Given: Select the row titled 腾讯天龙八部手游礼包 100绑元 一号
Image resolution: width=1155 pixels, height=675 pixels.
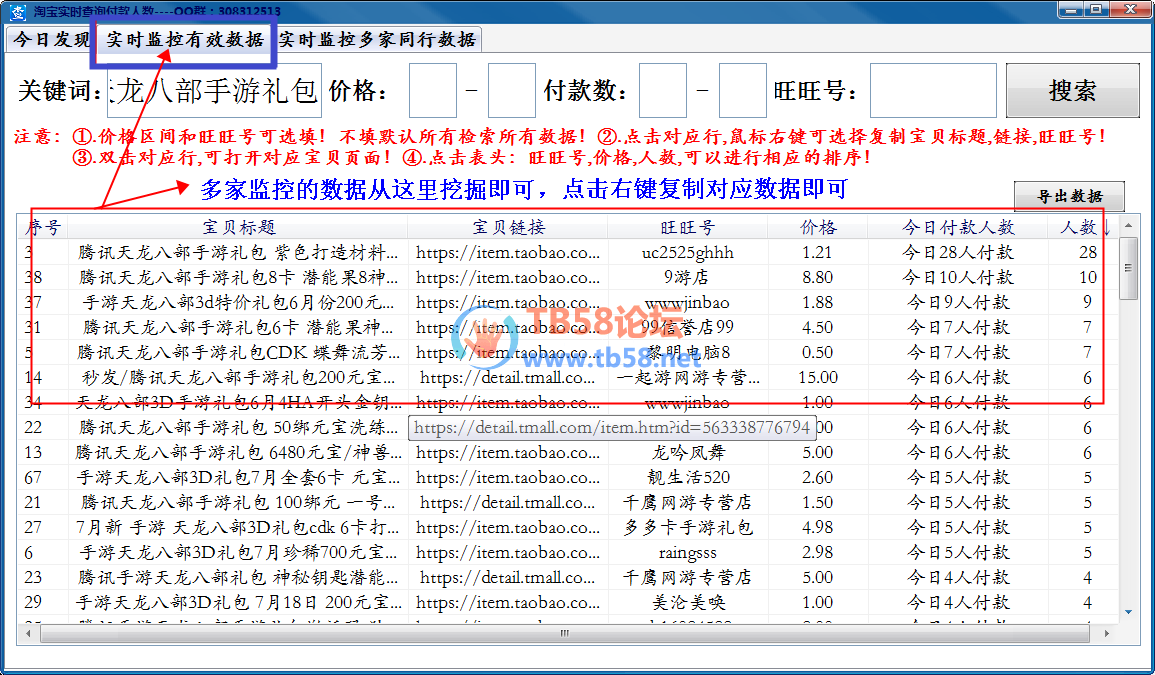Looking at the screenshot, I should click(x=567, y=503).
